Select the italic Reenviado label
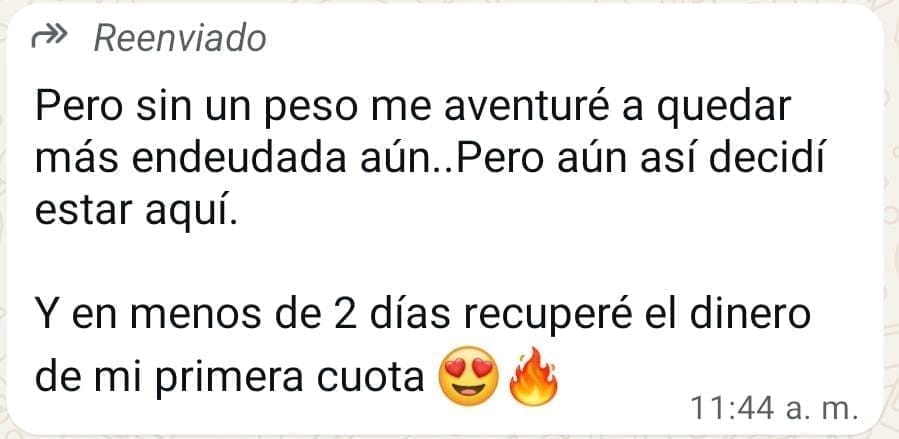The image size is (899, 439). point(180,38)
